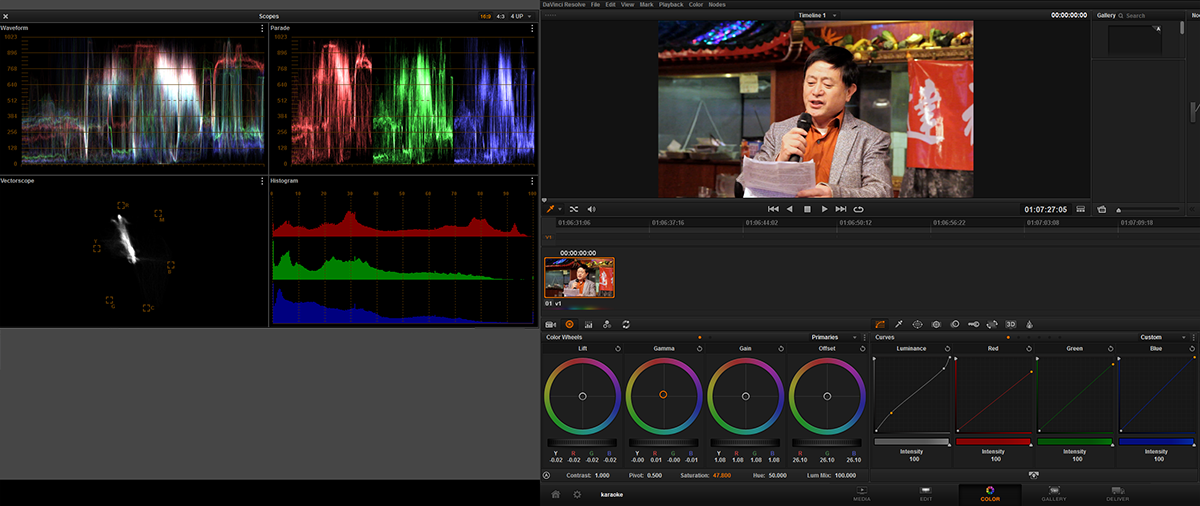The image size is (1200, 506).
Task: Toggle loop playback in the viewer
Action: coord(858,209)
